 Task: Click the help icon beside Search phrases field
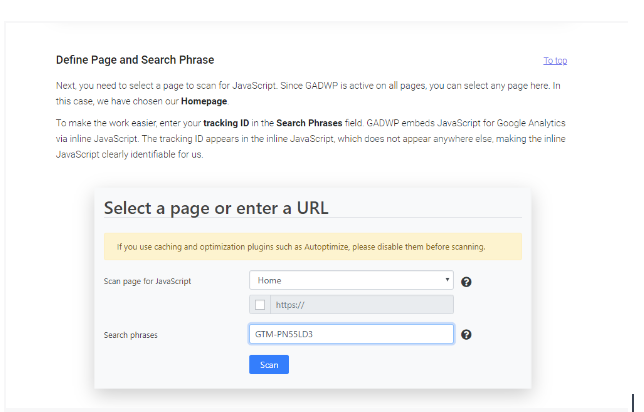pyautogui.click(x=466, y=334)
